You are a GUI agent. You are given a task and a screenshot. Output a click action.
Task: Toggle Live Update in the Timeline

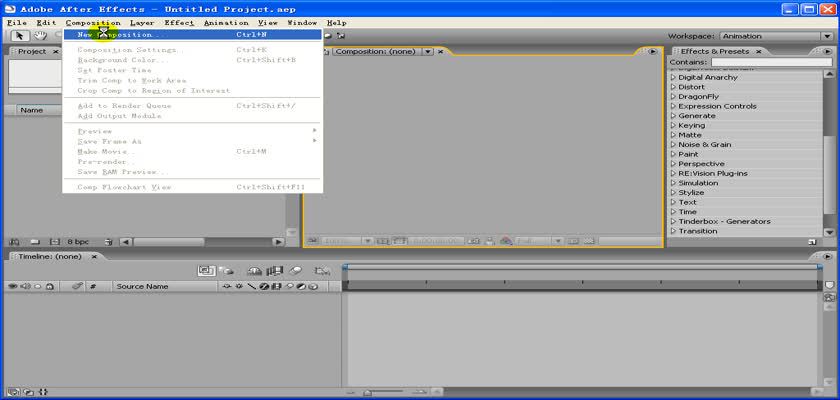coord(207,270)
